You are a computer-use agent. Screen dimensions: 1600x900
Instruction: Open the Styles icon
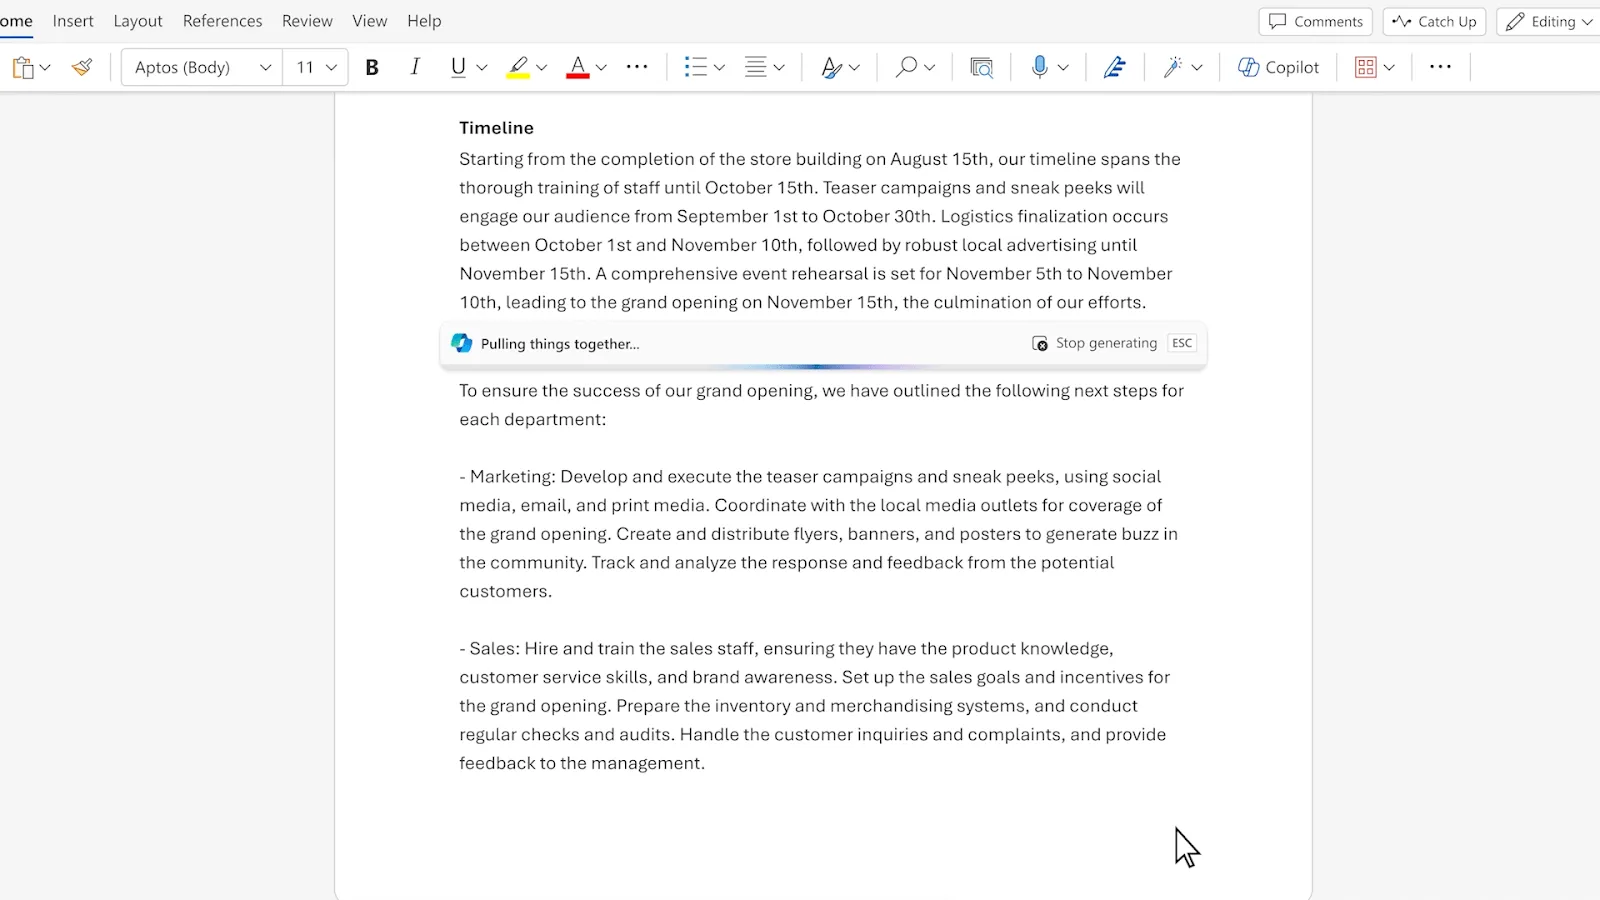point(831,67)
